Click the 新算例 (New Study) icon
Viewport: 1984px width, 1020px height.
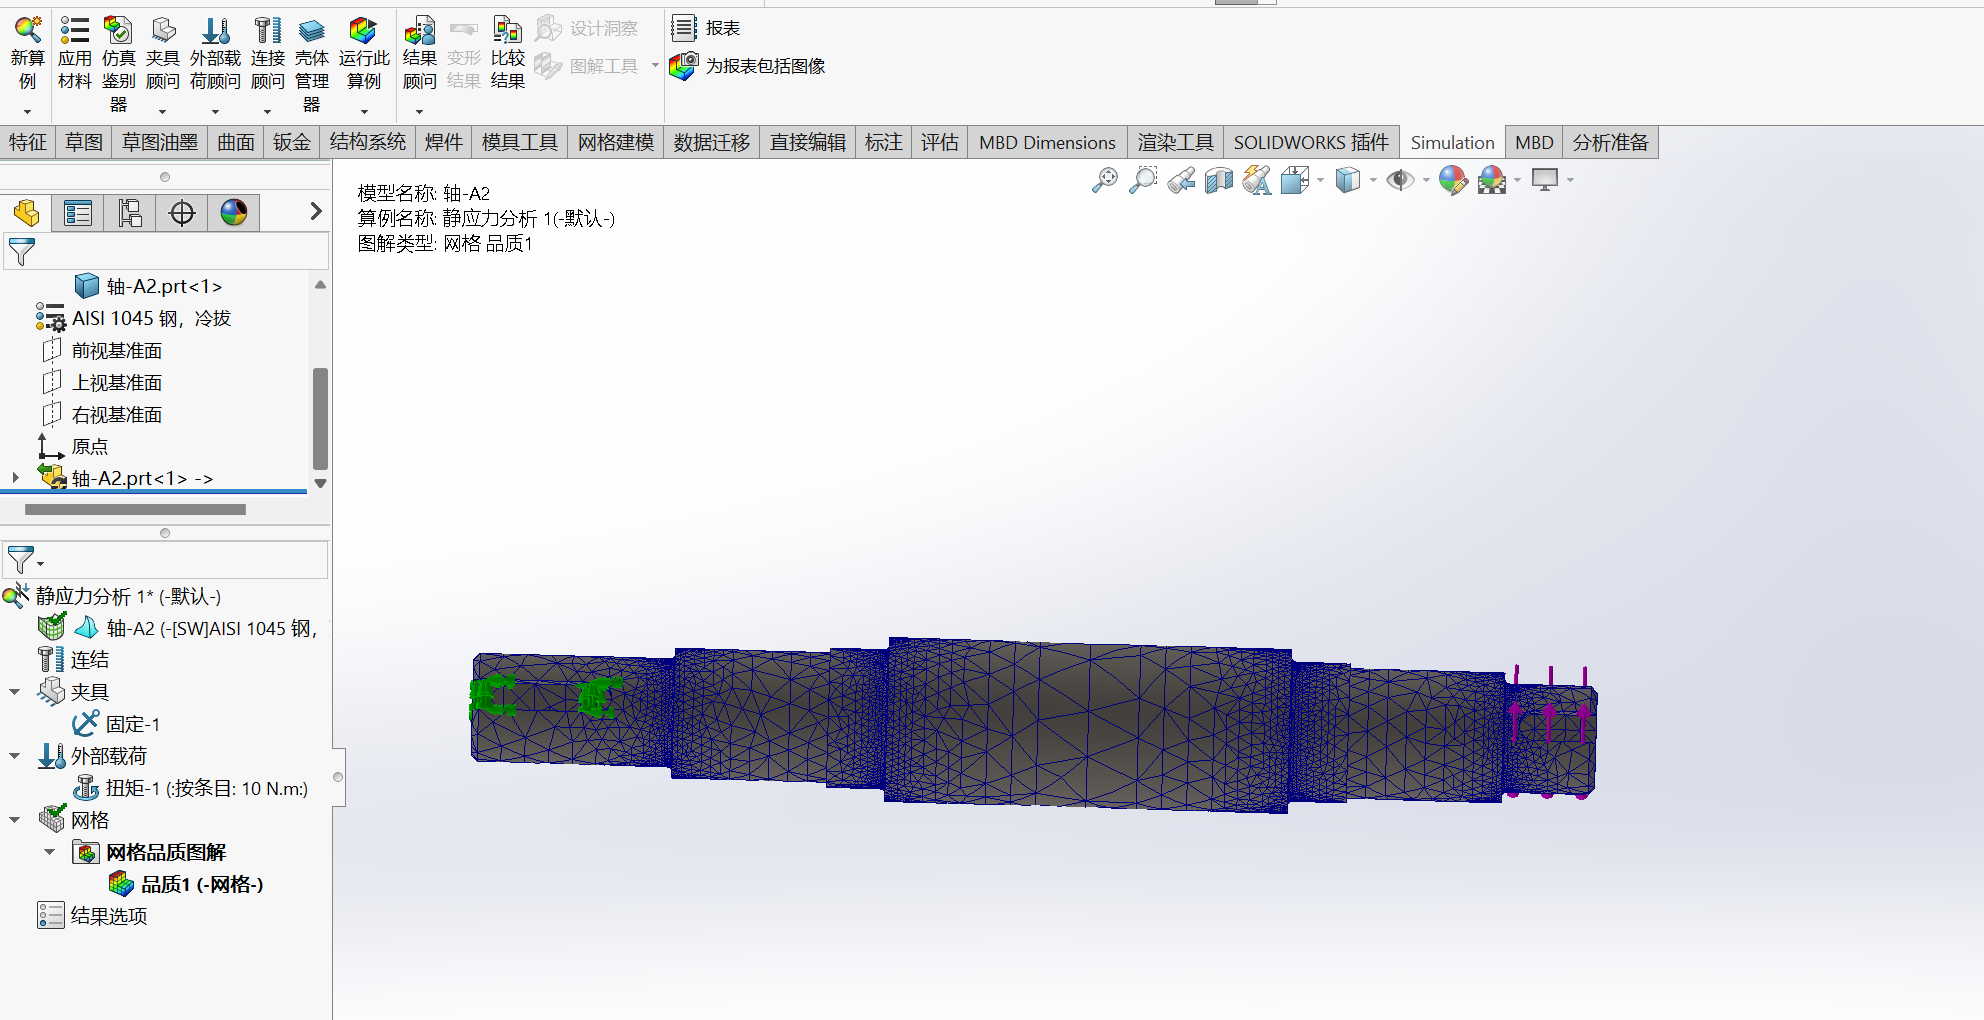pyautogui.click(x=27, y=30)
